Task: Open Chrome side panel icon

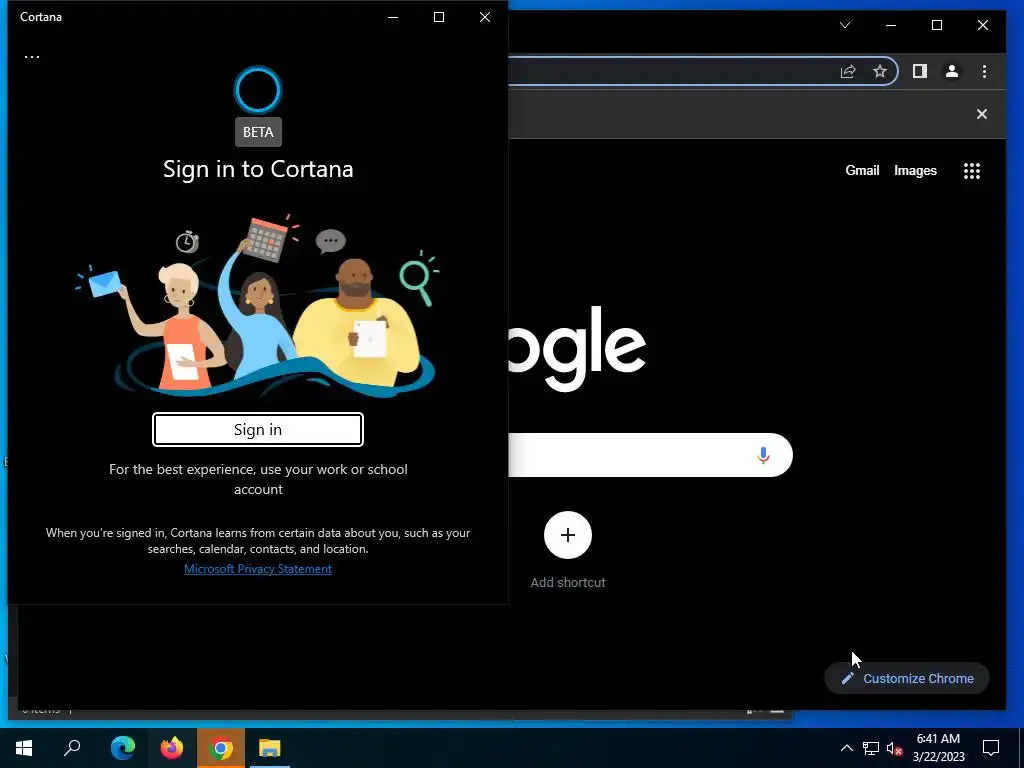Action: (920, 71)
